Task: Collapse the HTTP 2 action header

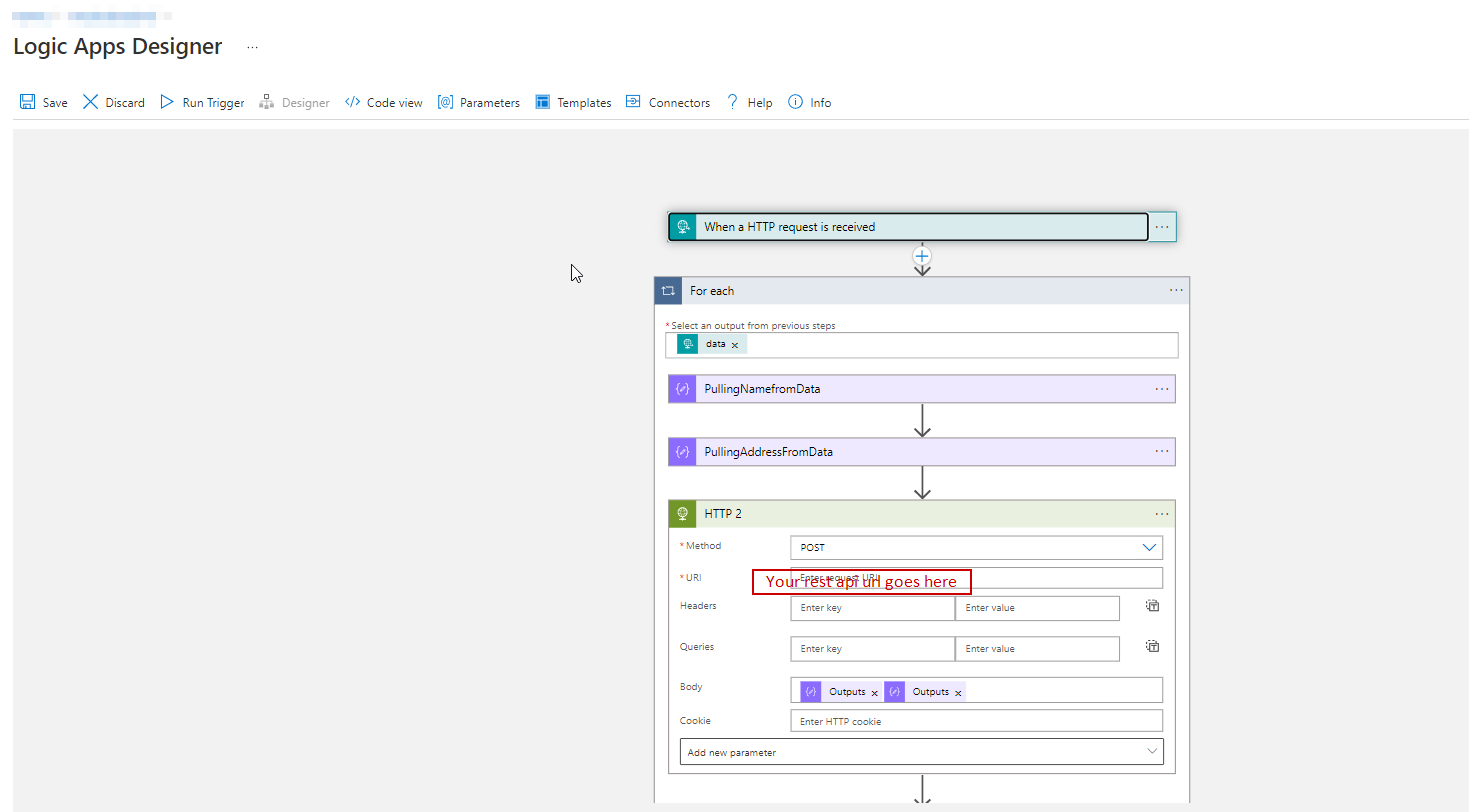Action: point(921,514)
